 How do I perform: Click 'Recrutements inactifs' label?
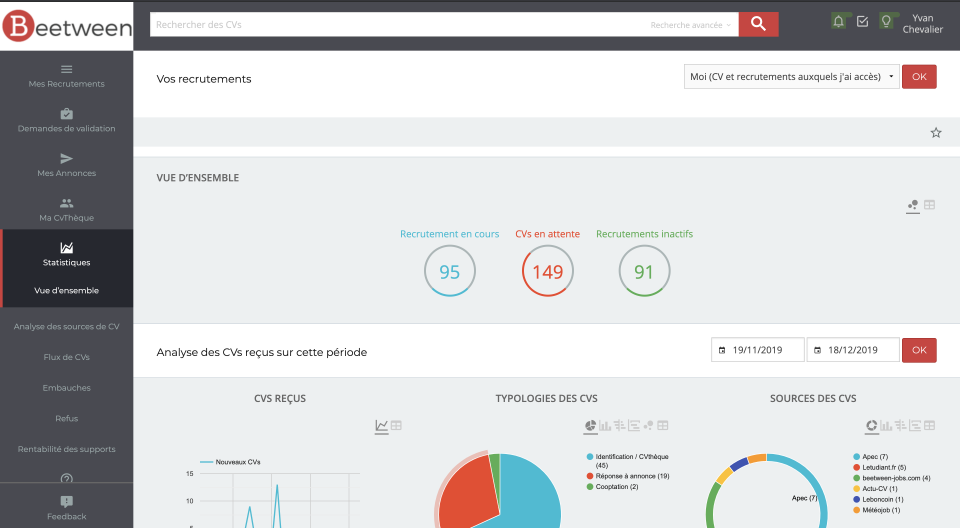pos(644,234)
